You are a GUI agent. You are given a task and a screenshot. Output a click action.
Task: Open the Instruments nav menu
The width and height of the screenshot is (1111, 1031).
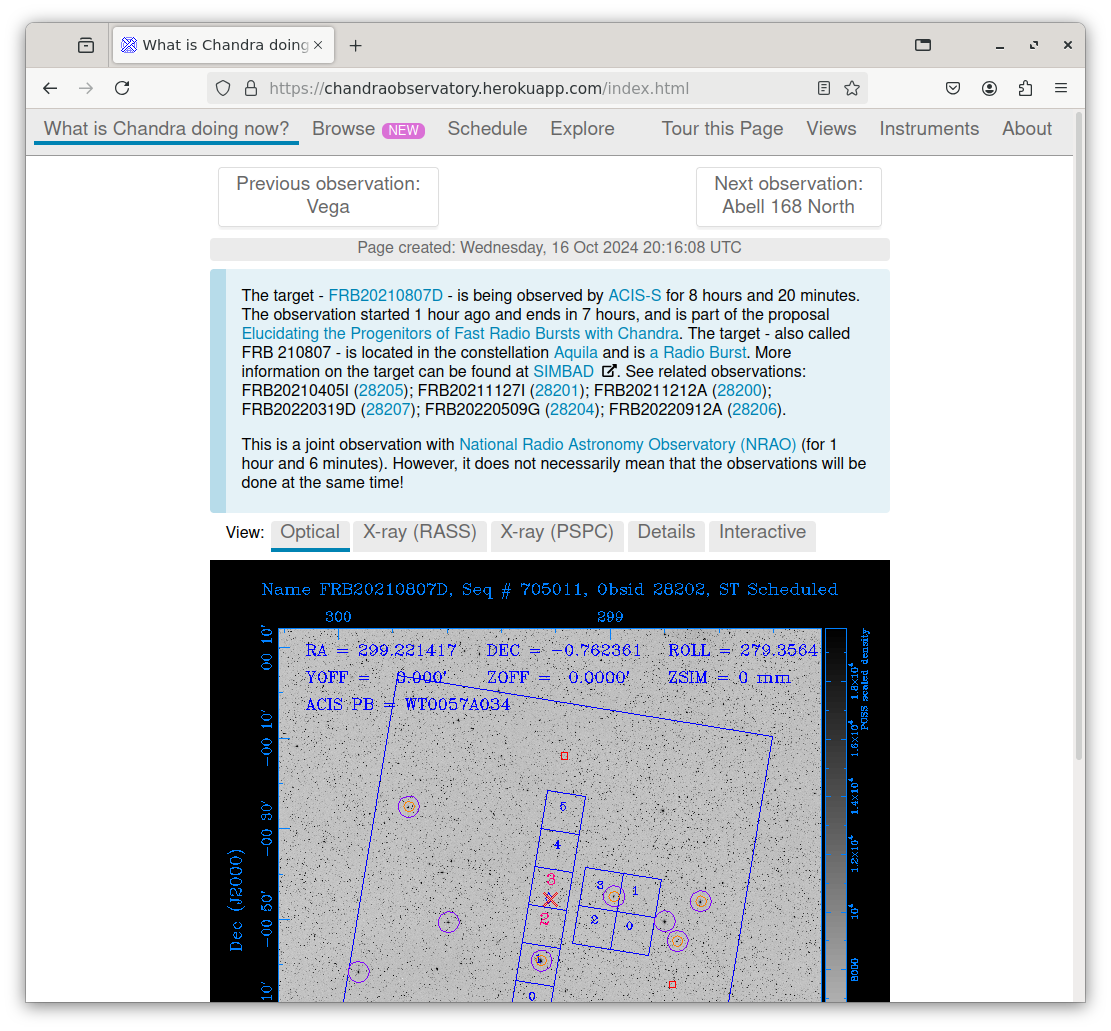click(x=929, y=129)
